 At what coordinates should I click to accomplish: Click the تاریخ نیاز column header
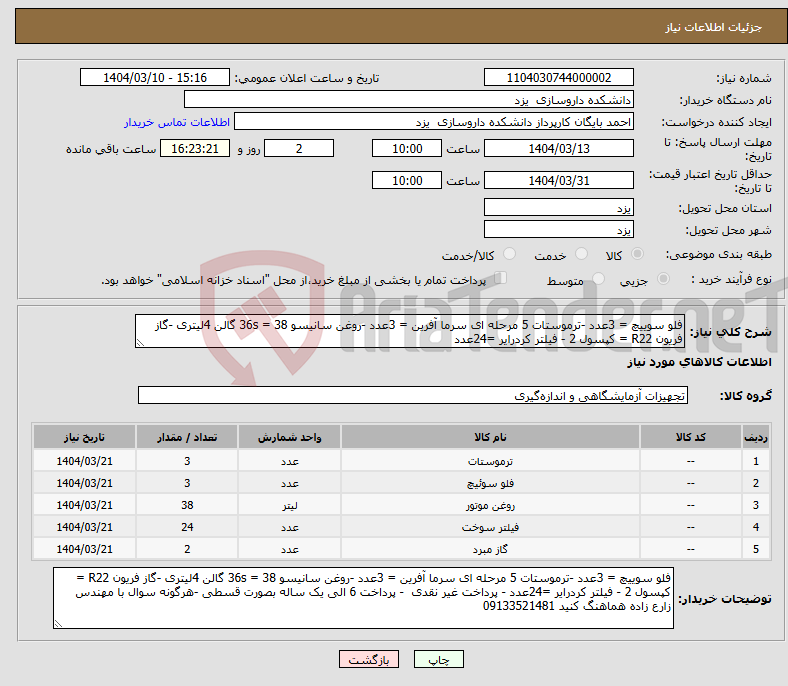84,437
